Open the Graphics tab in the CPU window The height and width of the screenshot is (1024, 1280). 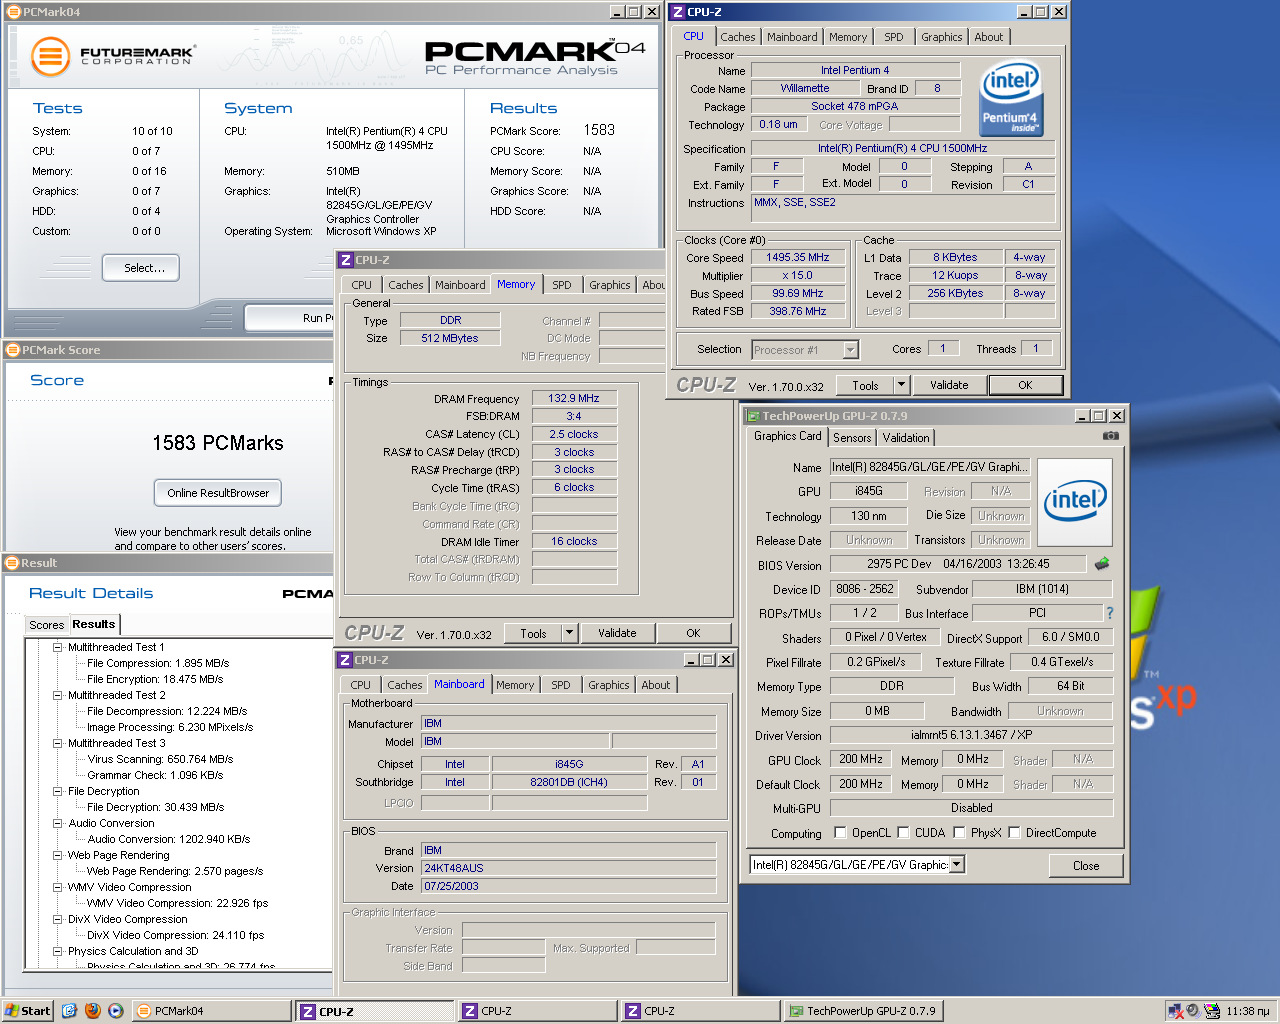[941, 37]
